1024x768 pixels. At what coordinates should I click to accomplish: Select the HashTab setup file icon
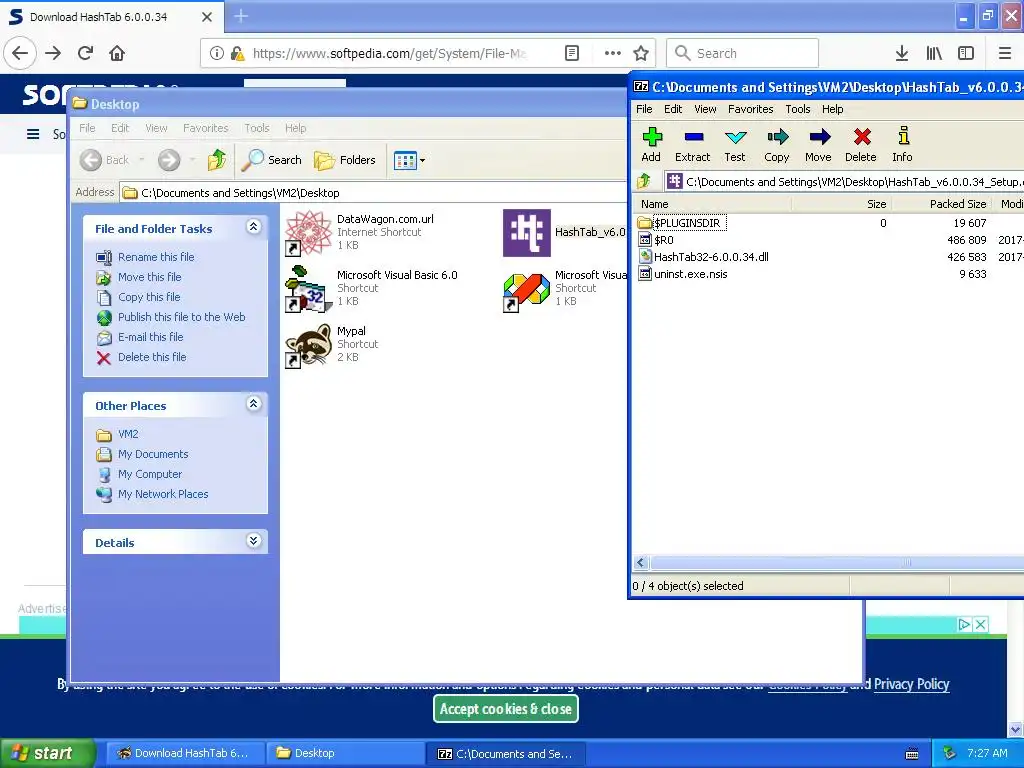526,232
